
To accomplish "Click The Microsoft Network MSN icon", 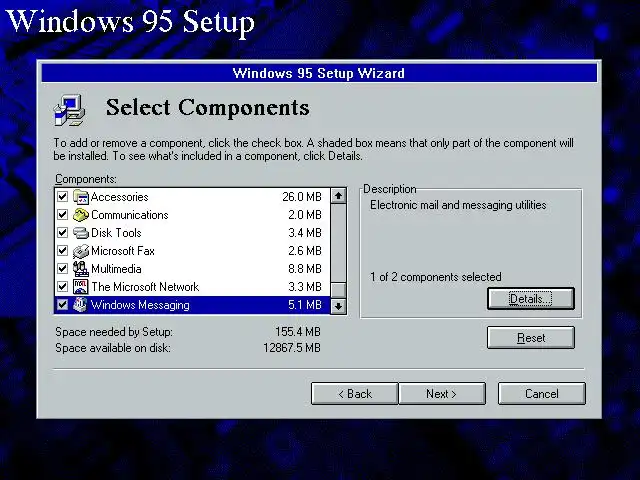I will click(81, 287).
